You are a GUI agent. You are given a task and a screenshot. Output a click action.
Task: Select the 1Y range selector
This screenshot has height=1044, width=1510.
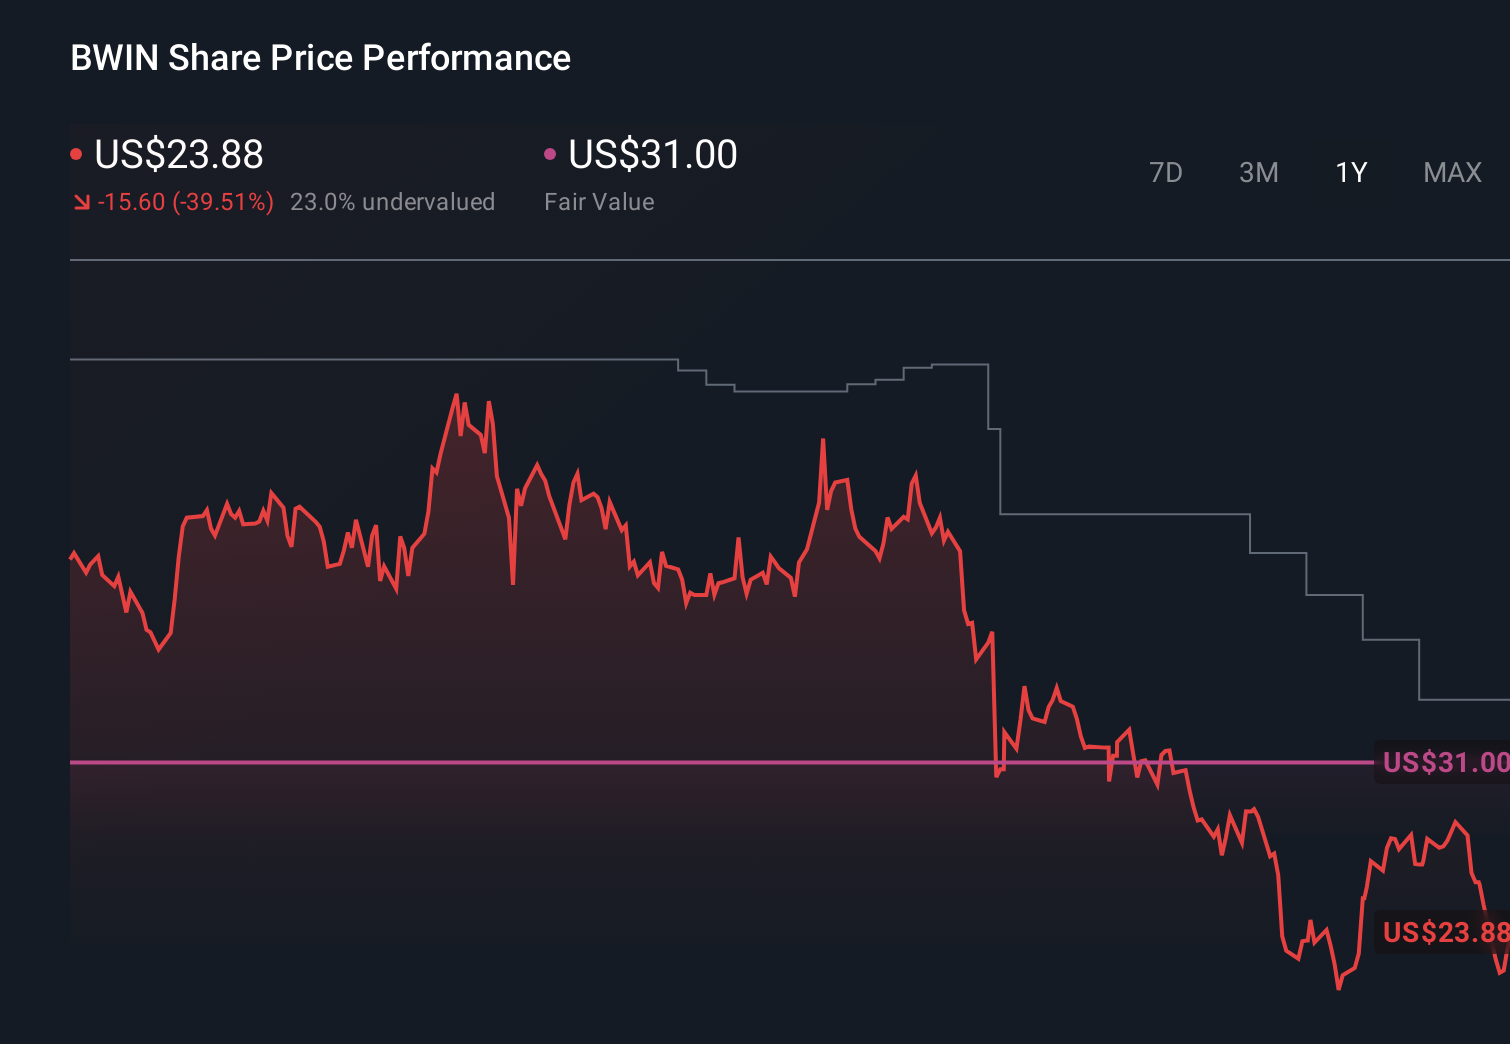pyautogui.click(x=1350, y=172)
